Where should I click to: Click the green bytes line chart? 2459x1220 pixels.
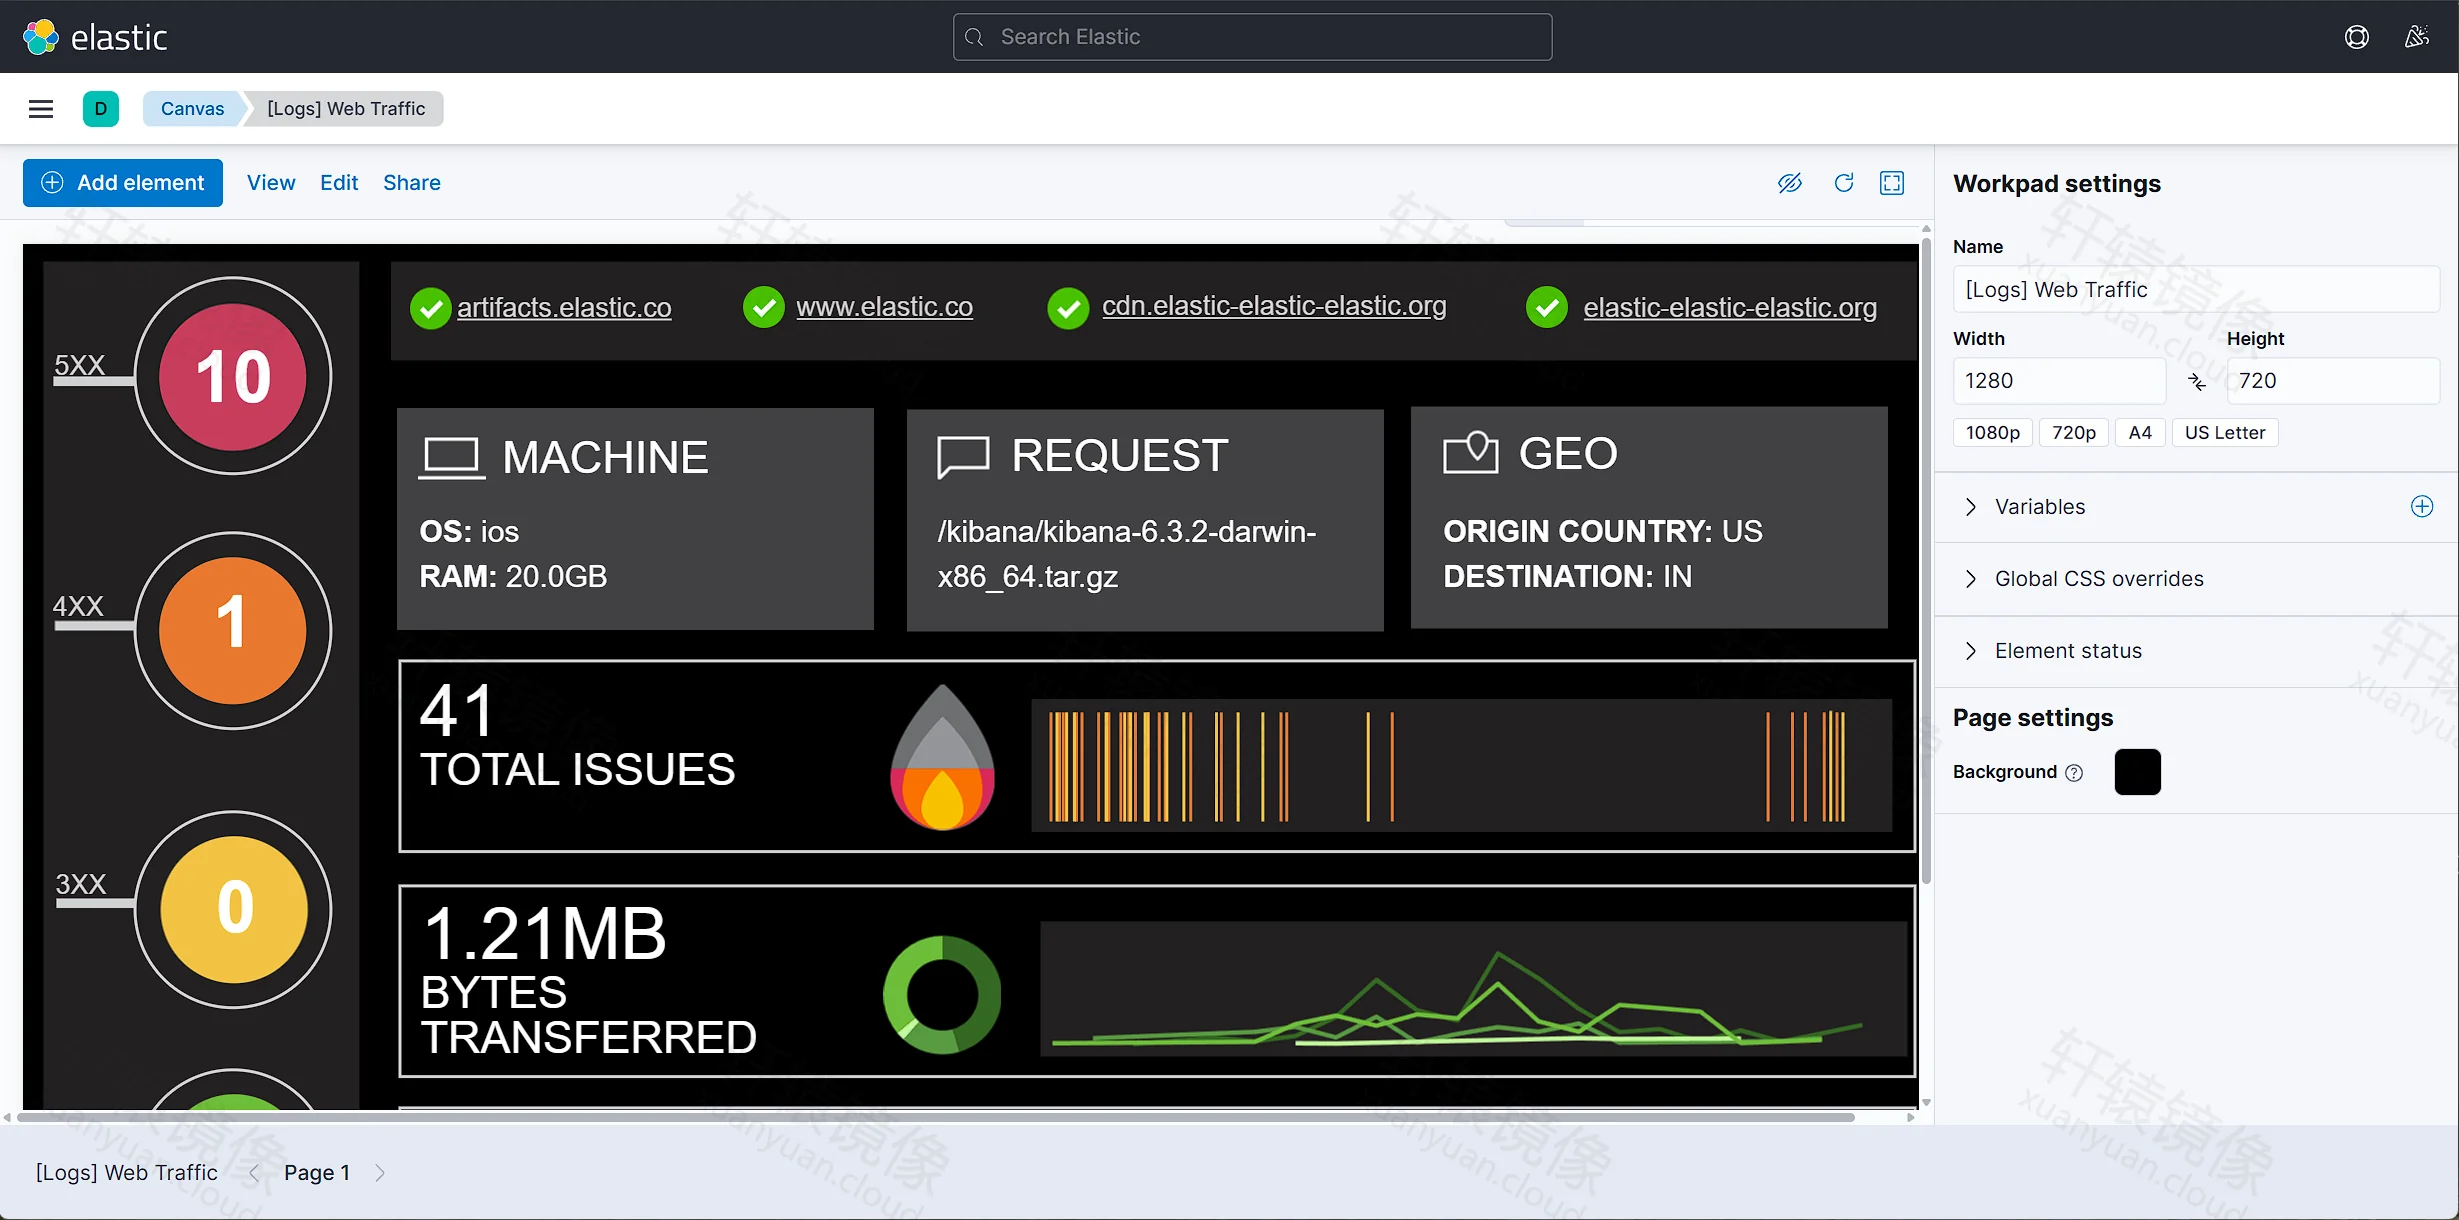[x=1473, y=989]
